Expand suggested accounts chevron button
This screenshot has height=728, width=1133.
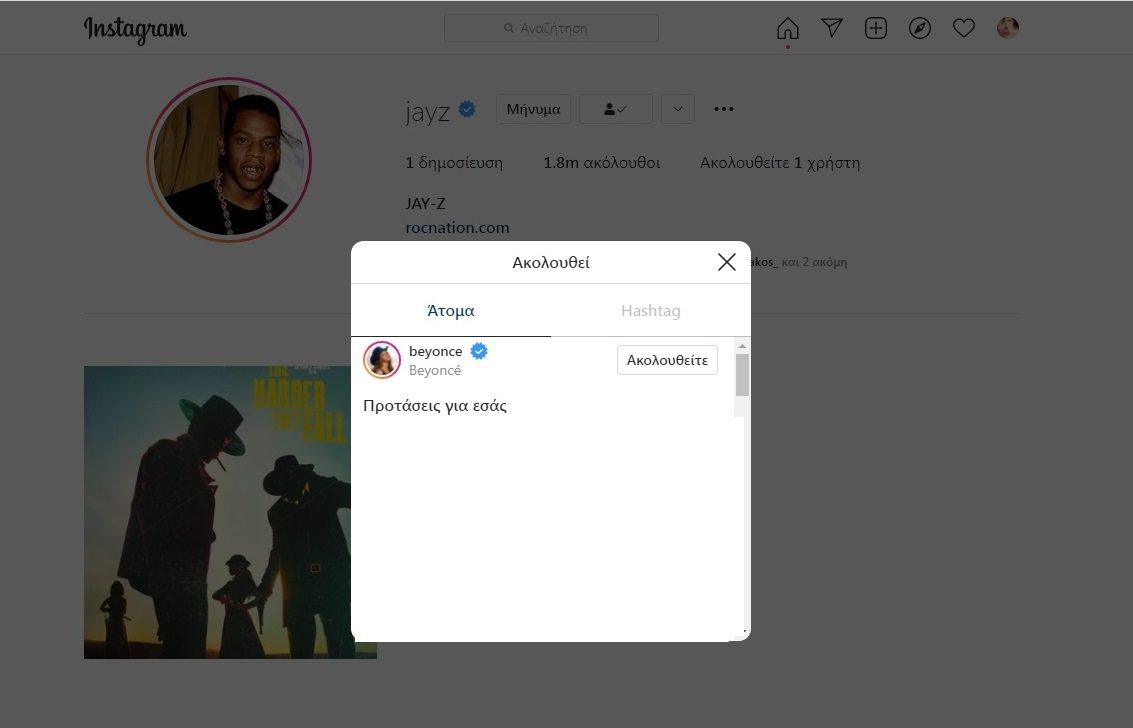click(678, 109)
